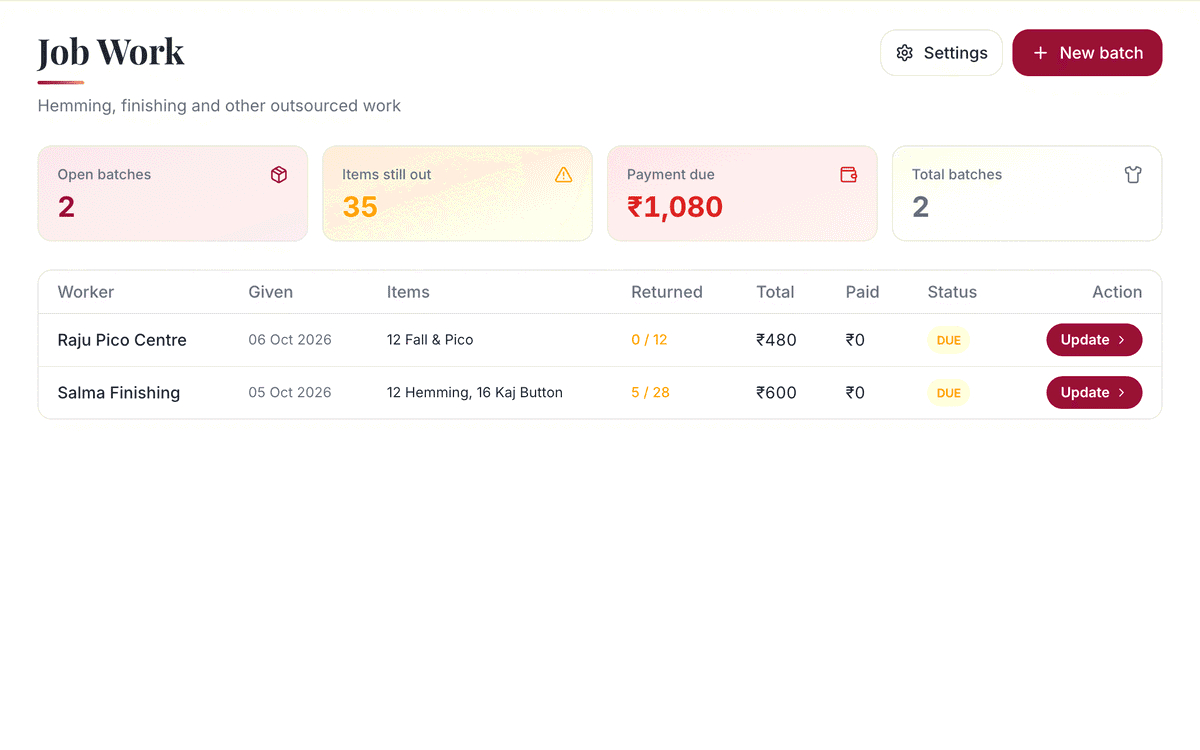Click the ₹600 total amount

[777, 393]
